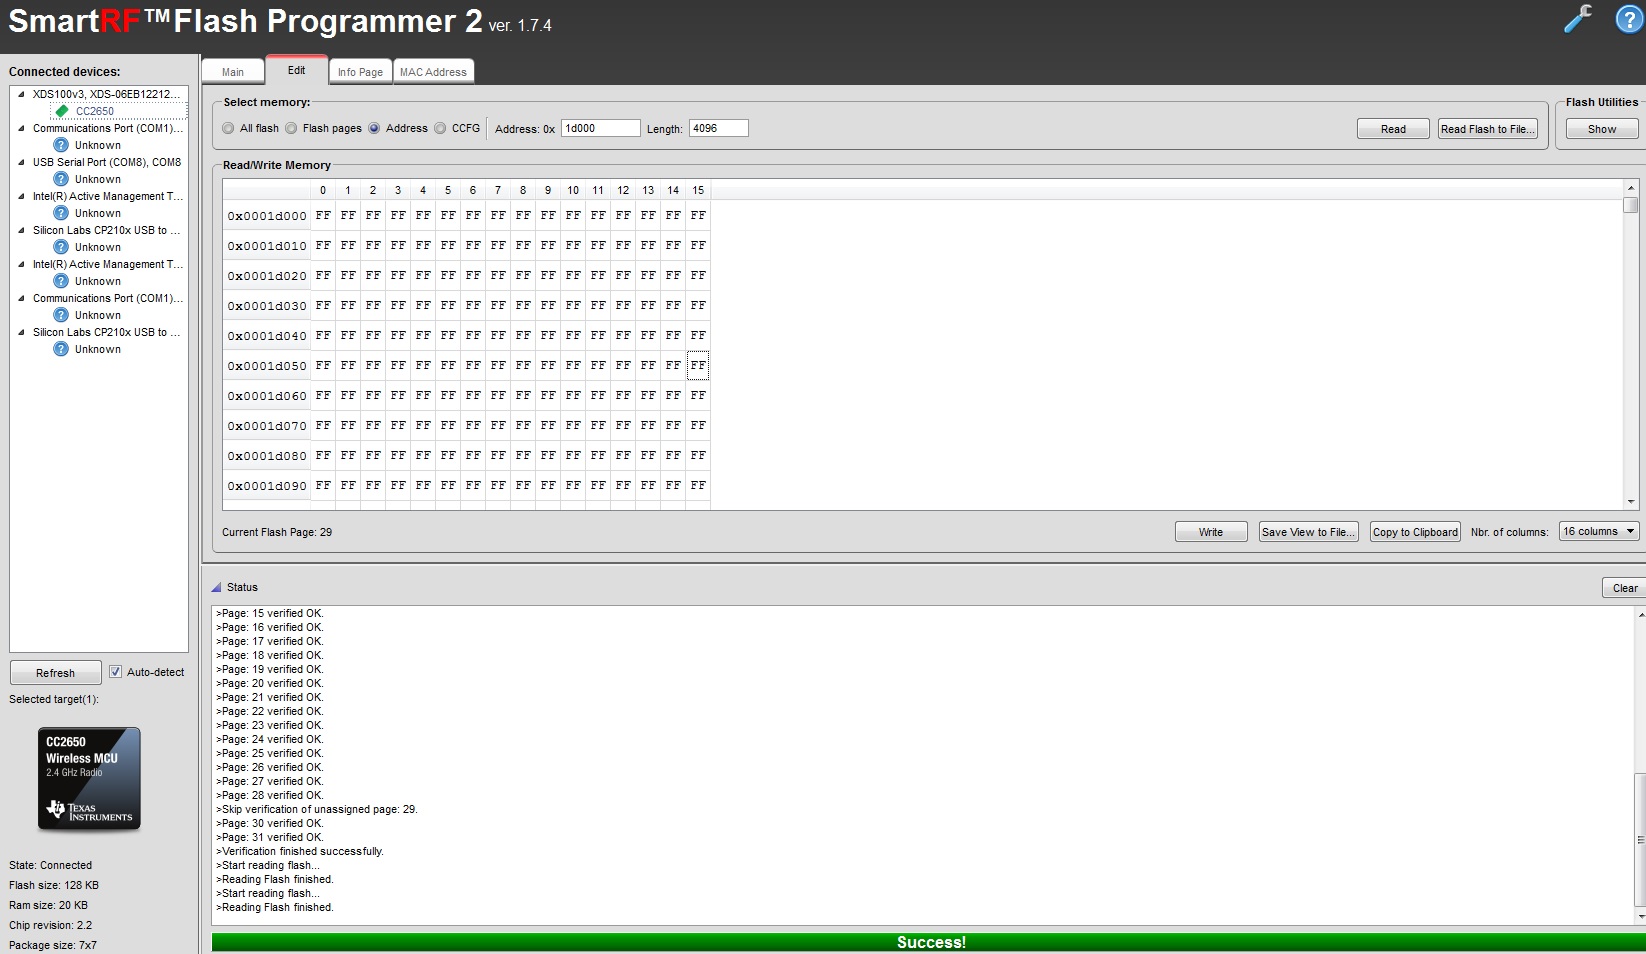Screen dimensions: 1646x954
Task: Click the Copy to Clipboard button
Action: tap(1415, 532)
